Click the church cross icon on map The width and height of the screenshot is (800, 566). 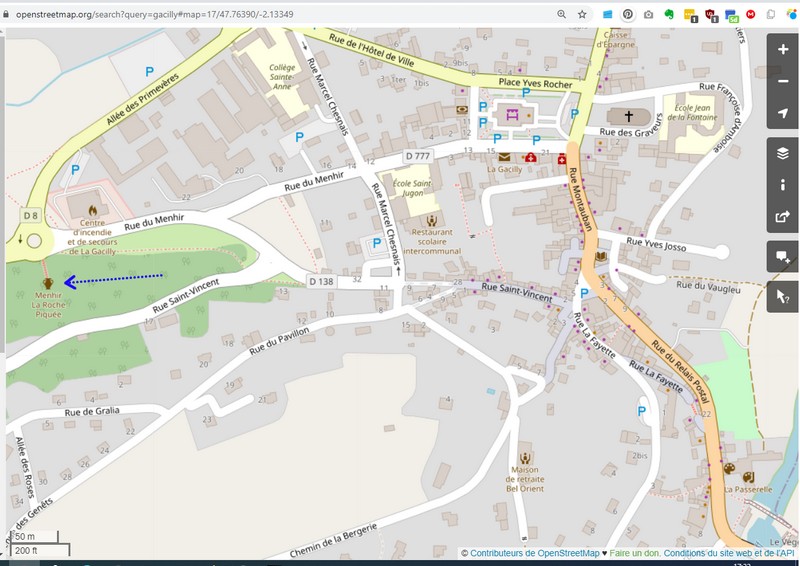point(629,116)
